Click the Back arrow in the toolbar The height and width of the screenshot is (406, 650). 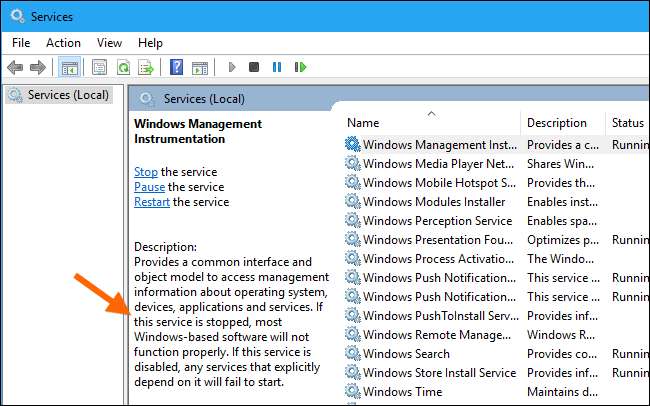16,67
